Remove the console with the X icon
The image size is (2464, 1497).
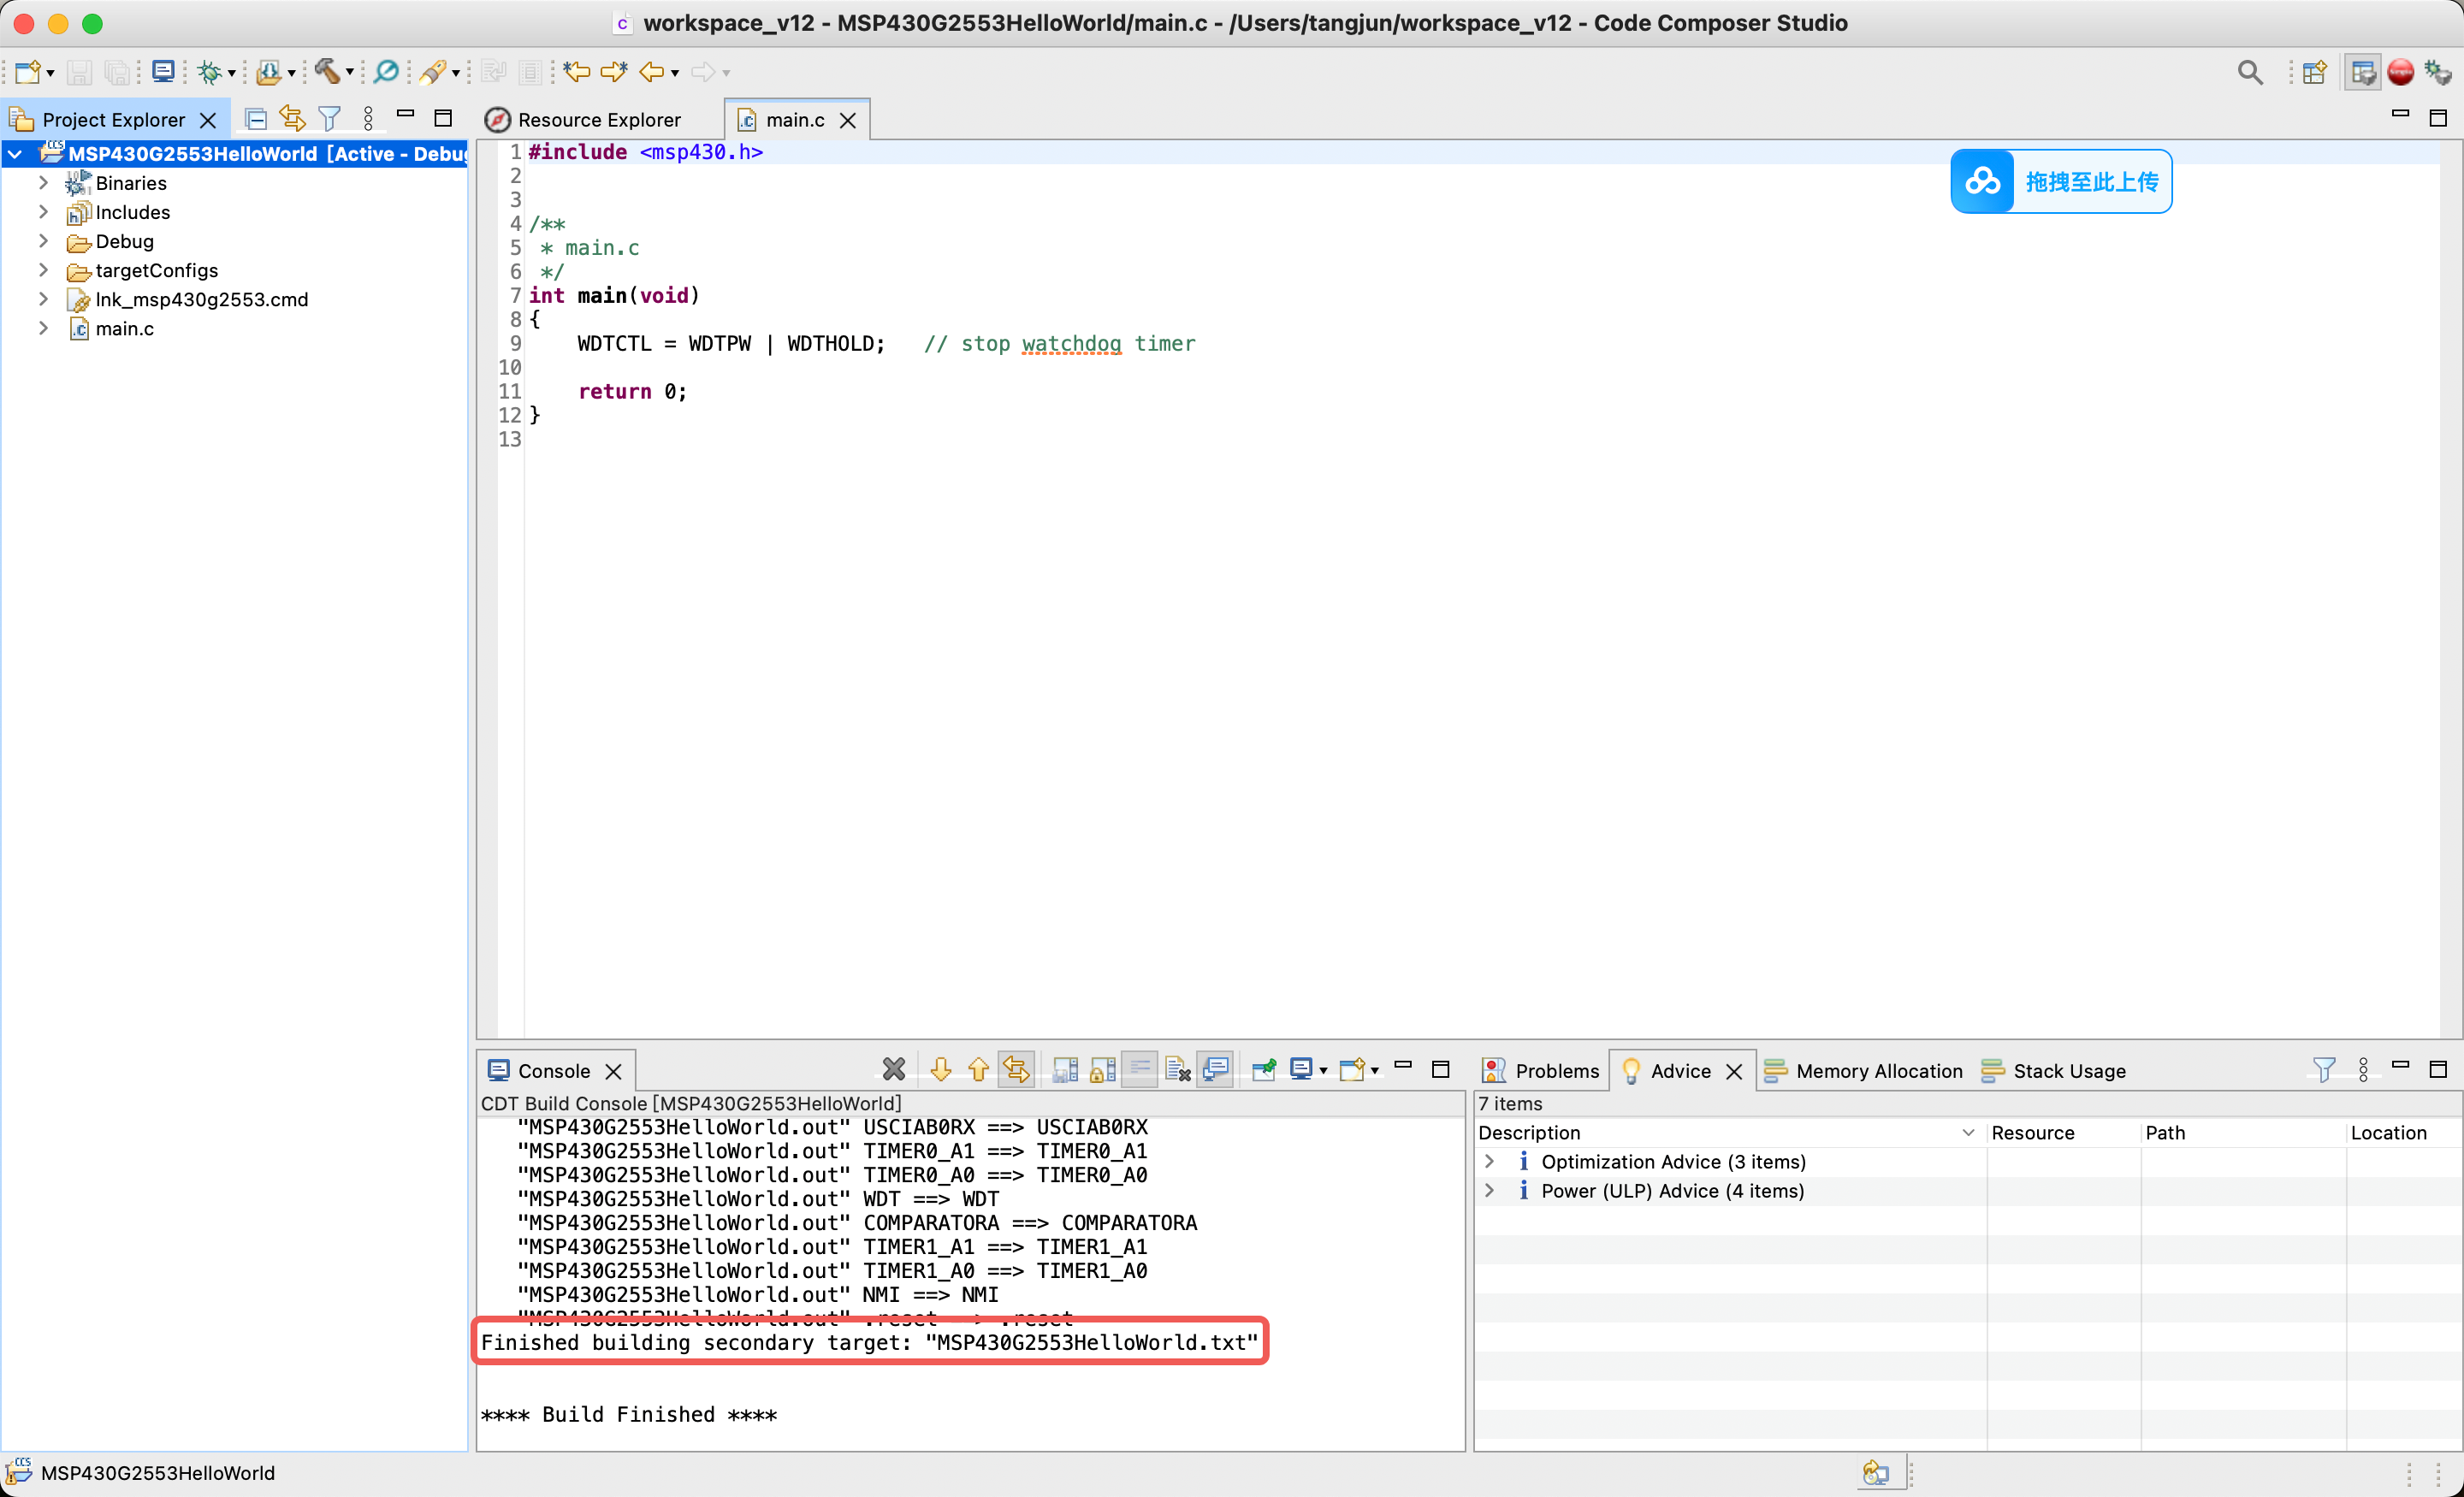pyautogui.click(x=894, y=1070)
